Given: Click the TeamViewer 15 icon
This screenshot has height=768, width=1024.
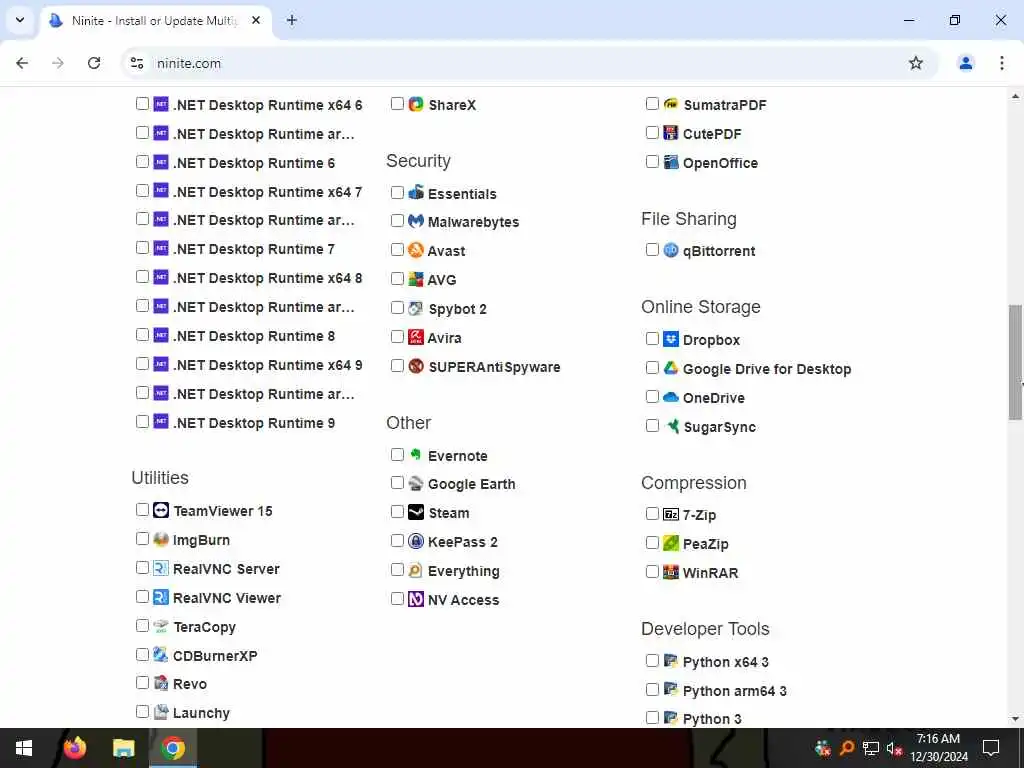Looking at the screenshot, I should coord(161,510).
